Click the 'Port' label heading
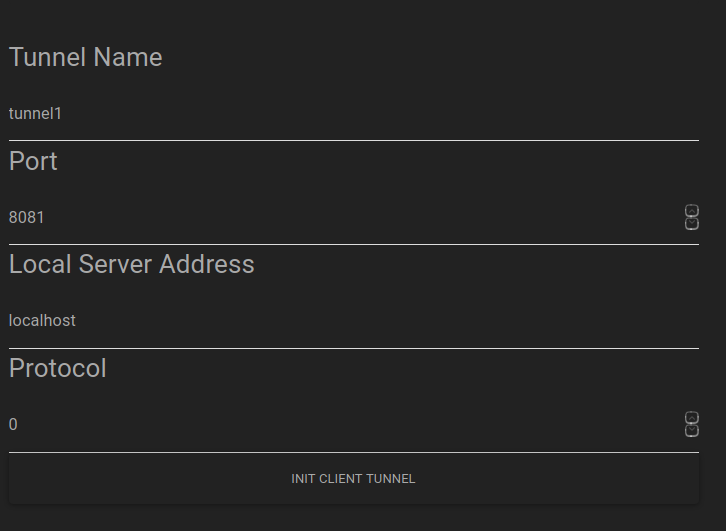 coord(33,162)
